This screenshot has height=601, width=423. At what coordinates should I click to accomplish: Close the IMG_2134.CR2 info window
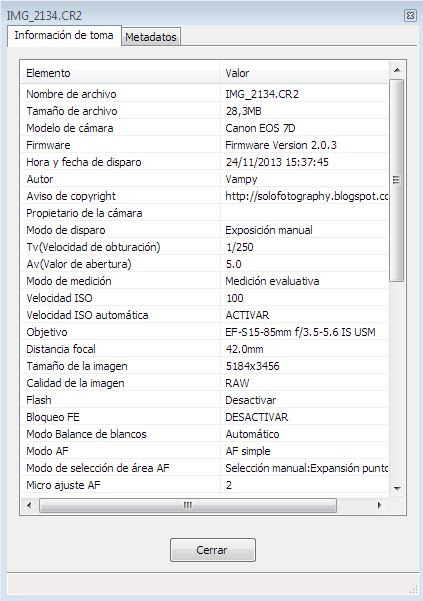pos(410,15)
